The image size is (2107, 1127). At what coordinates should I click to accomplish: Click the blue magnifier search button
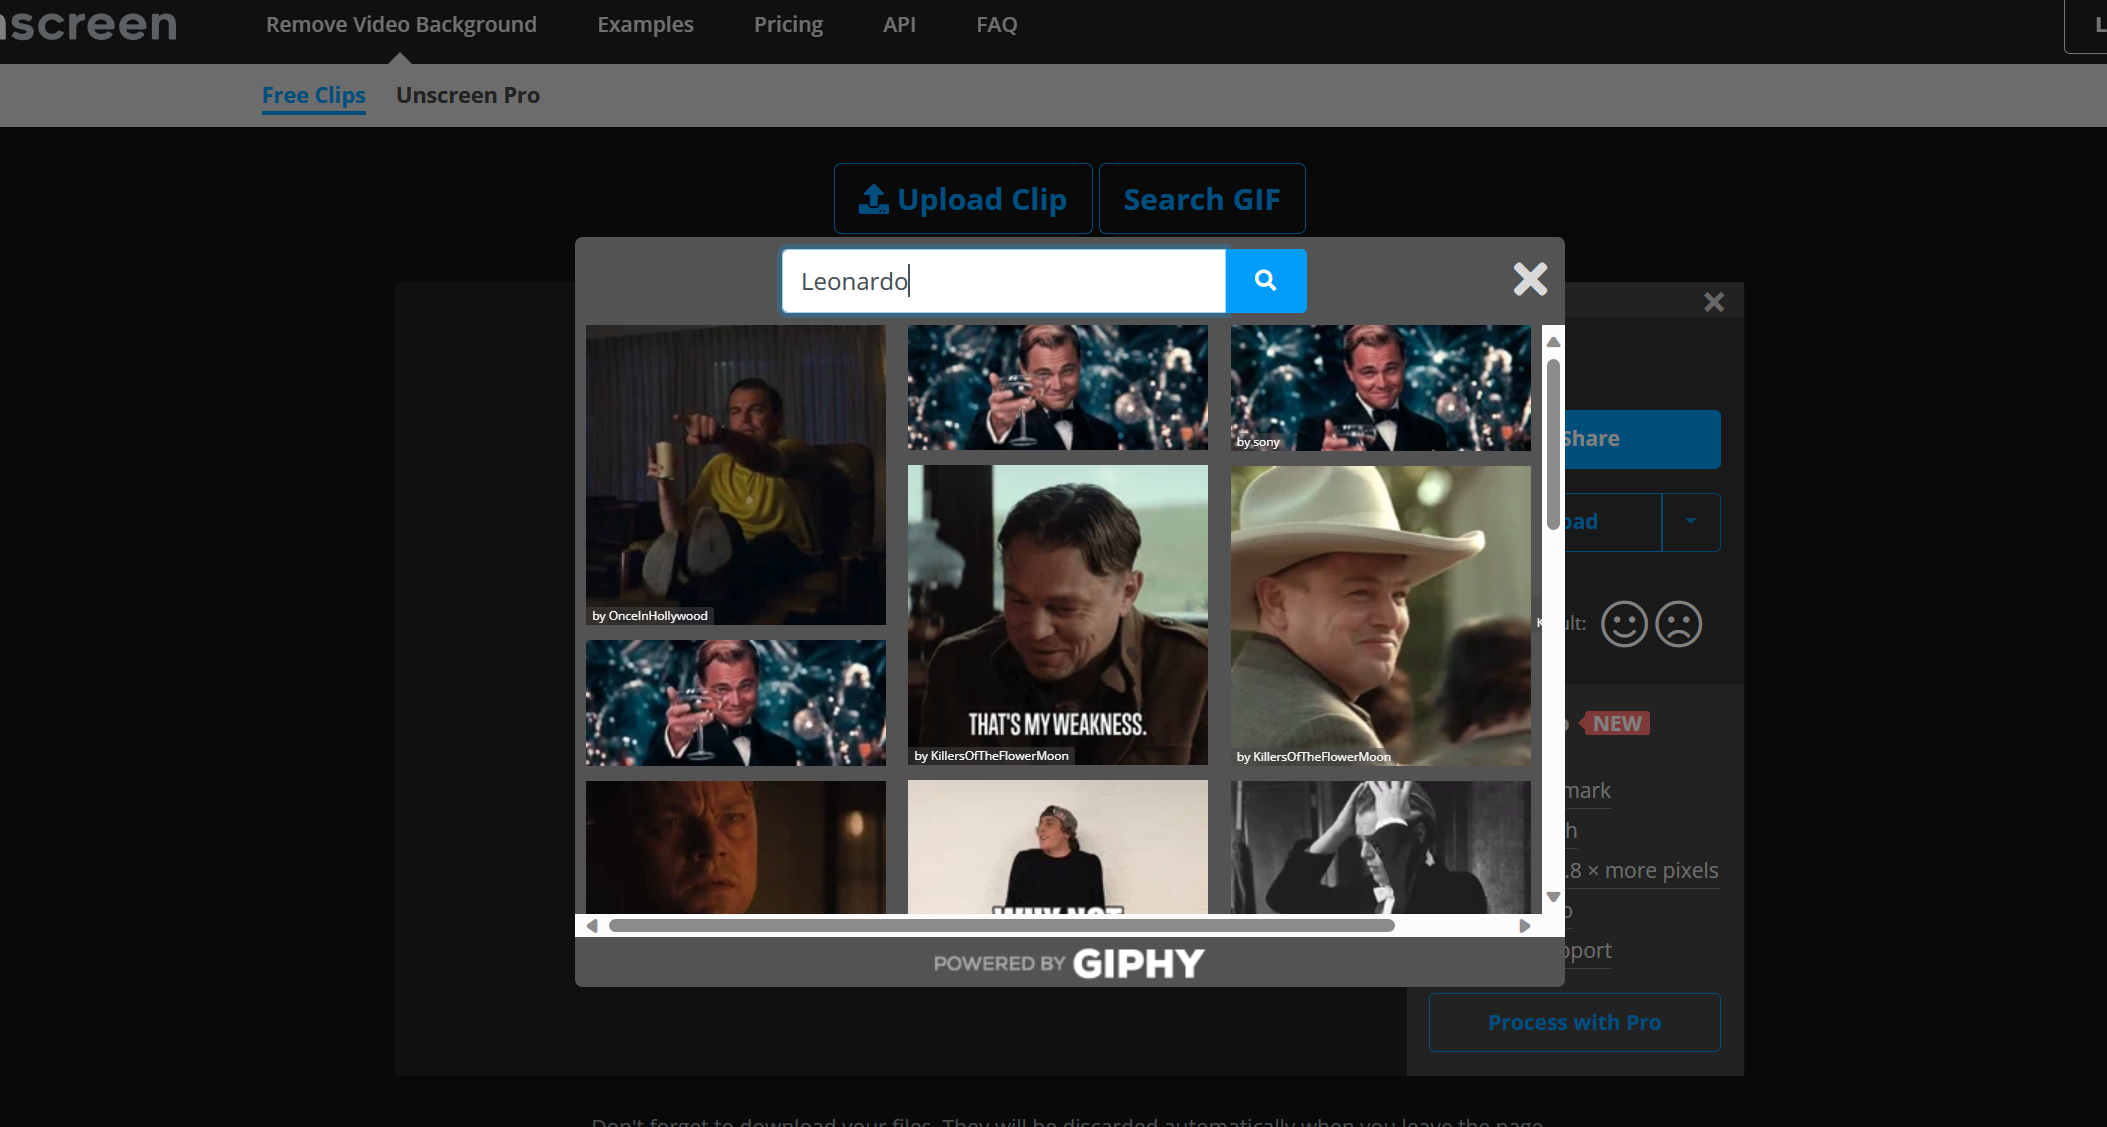1265,281
